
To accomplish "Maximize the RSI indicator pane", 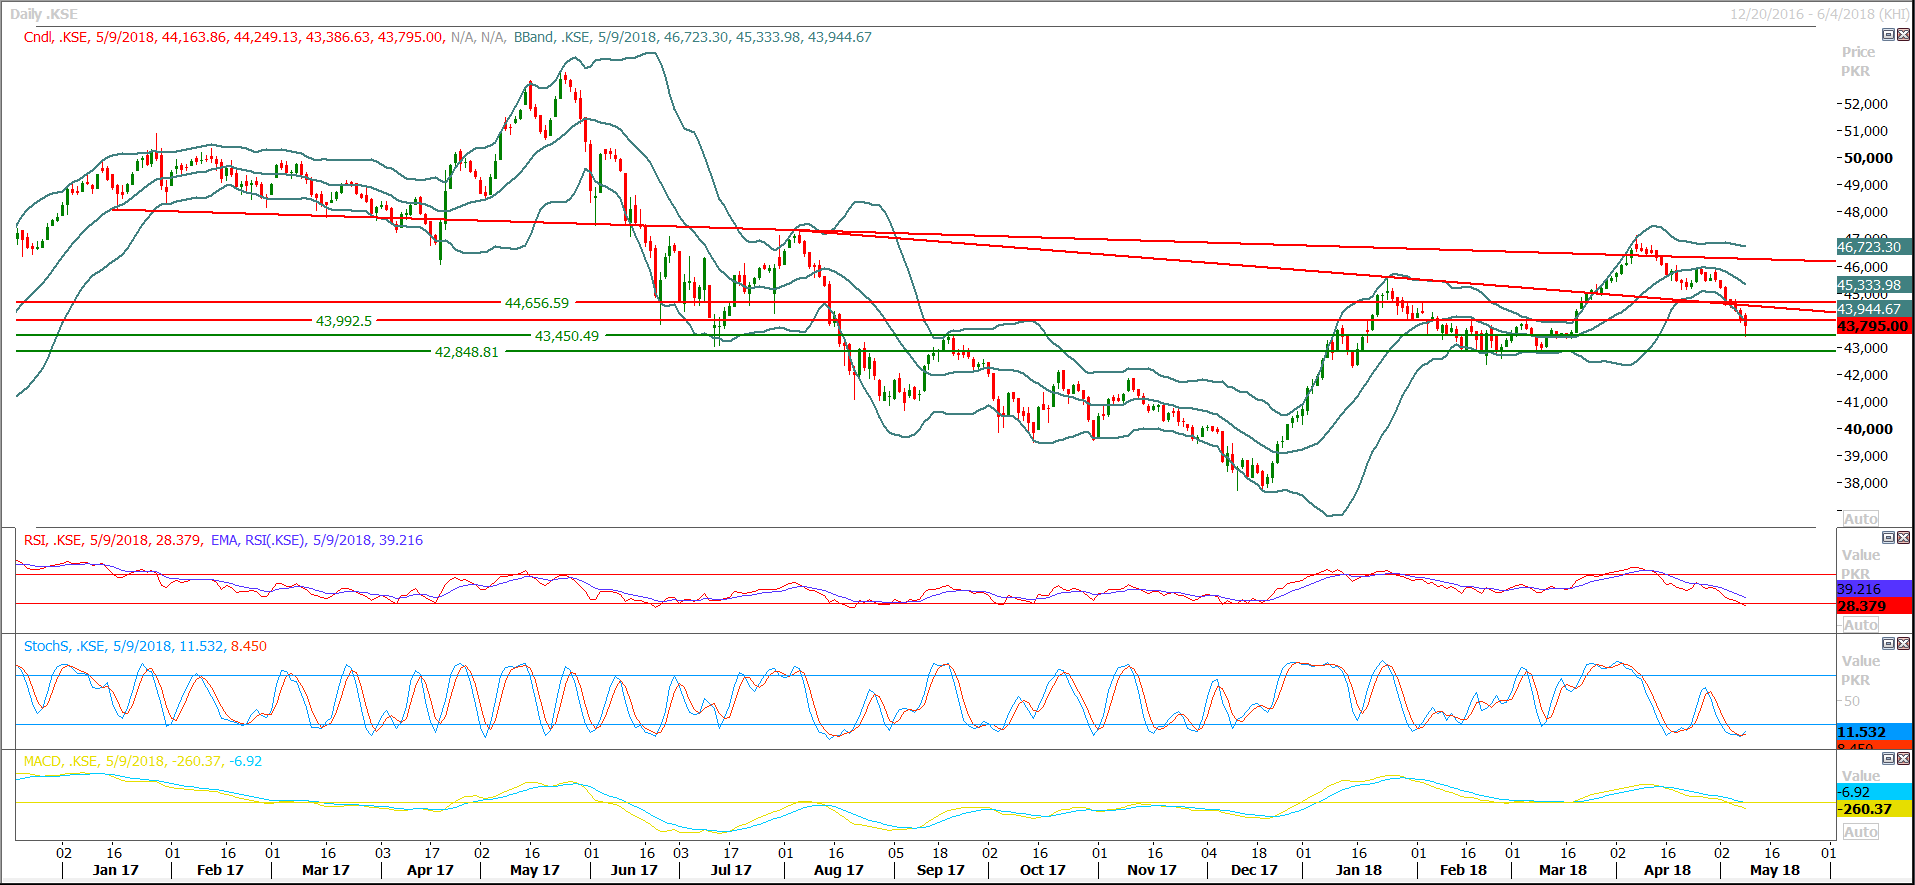I will pyautogui.click(x=1888, y=538).
